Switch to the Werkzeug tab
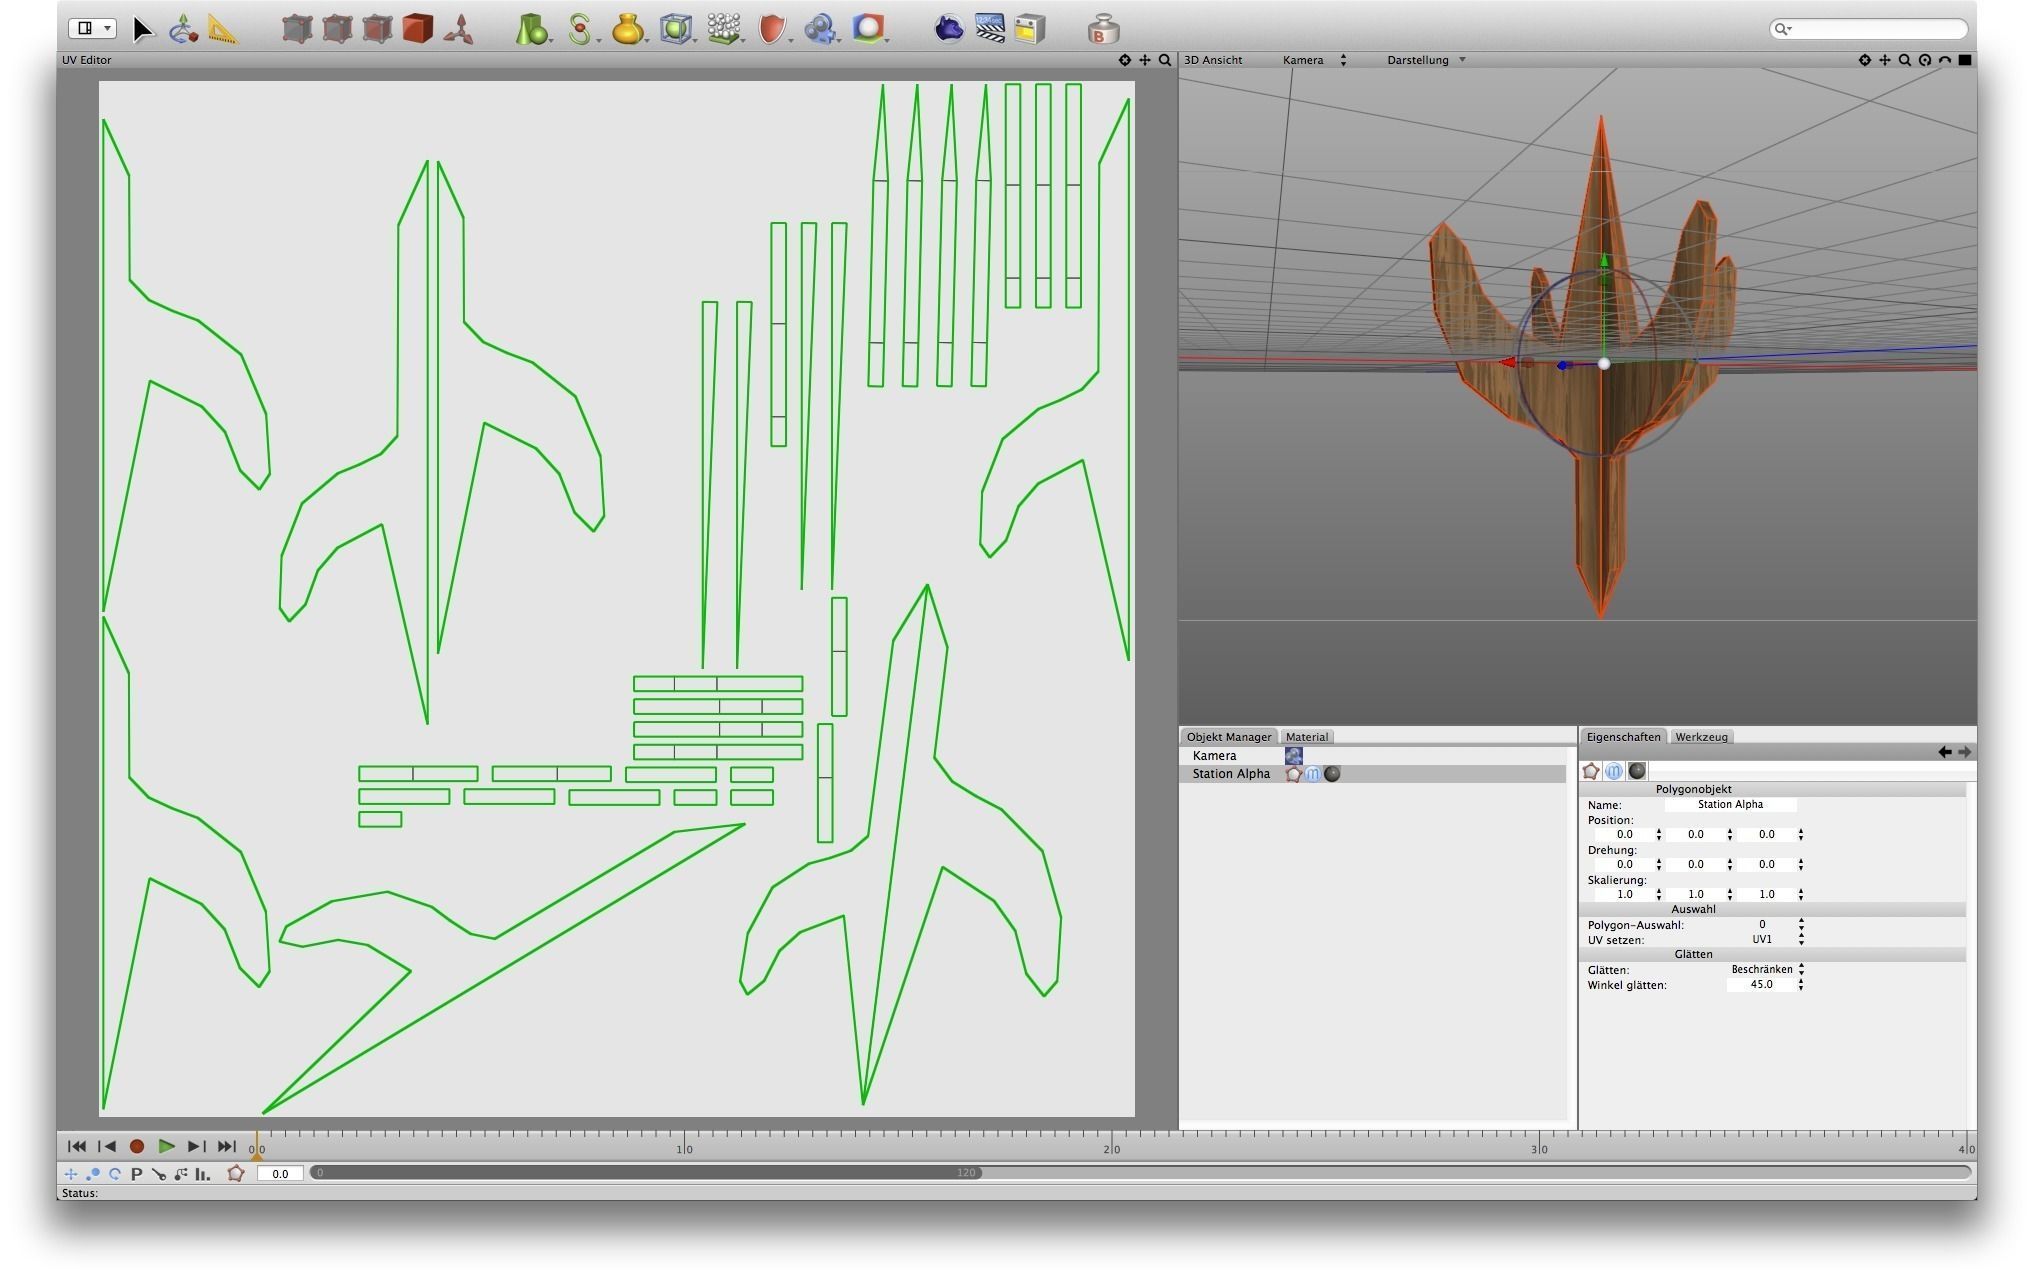The width and height of the screenshot is (2034, 1279). point(1700,737)
